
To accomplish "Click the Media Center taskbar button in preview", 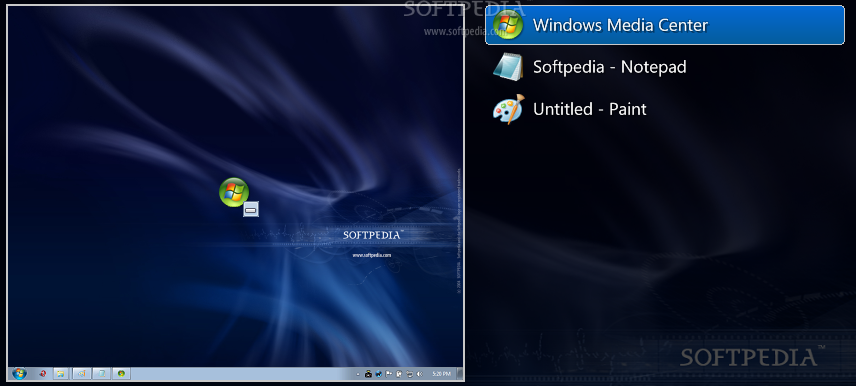I will [121, 374].
